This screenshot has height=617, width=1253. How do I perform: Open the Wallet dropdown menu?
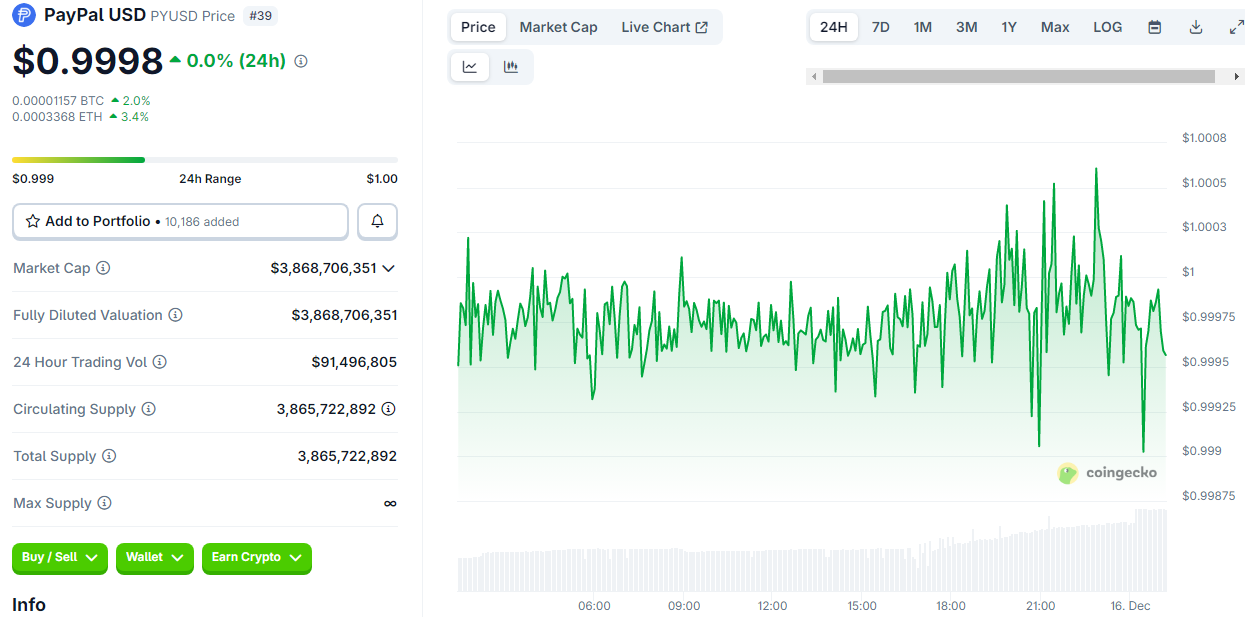[155, 557]
